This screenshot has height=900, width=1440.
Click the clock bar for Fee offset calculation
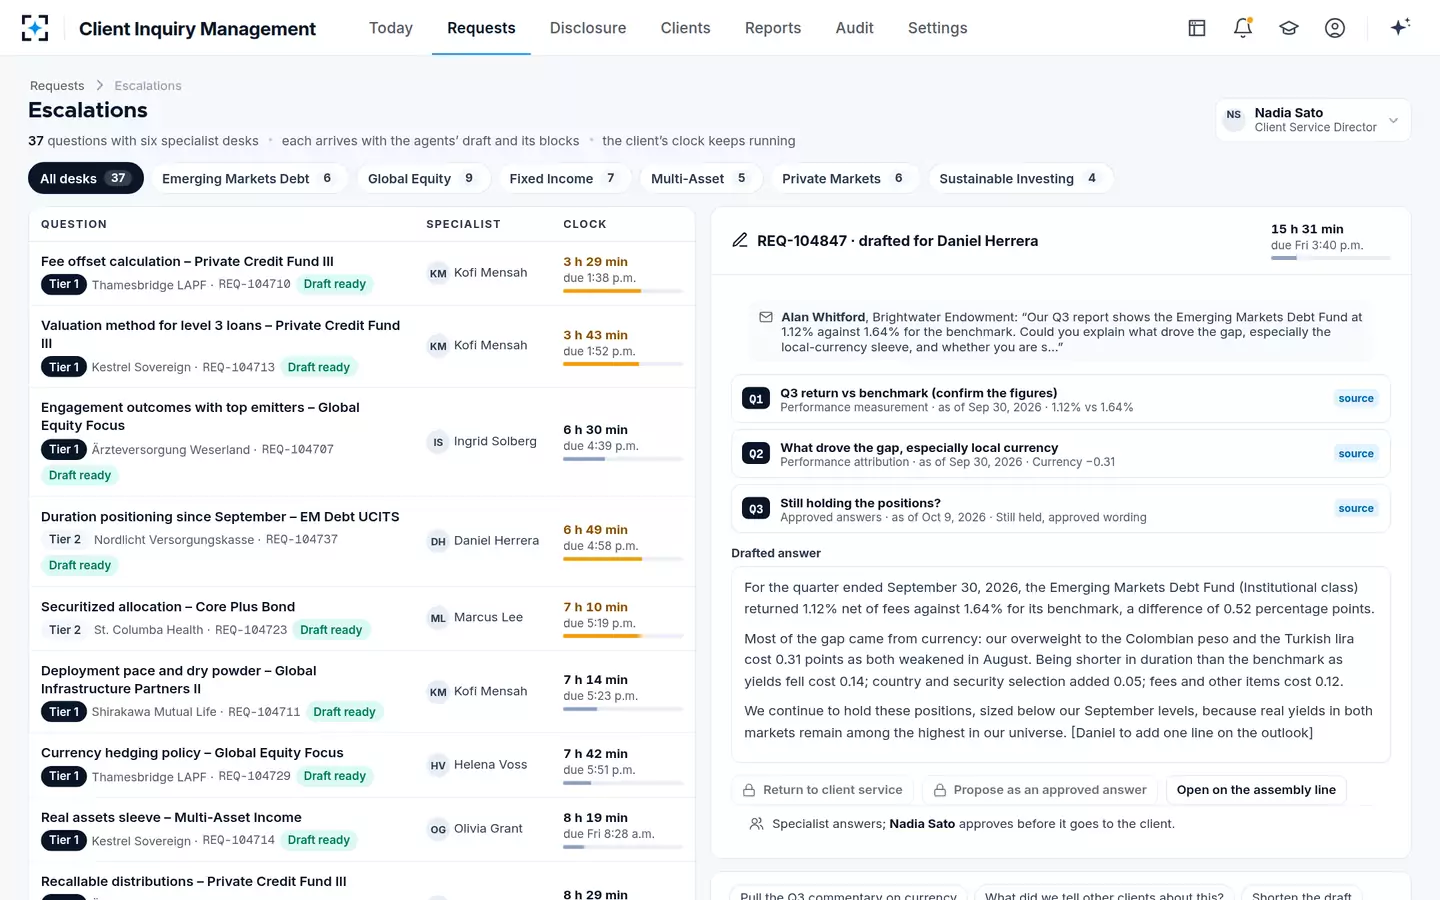click(623, 291)
